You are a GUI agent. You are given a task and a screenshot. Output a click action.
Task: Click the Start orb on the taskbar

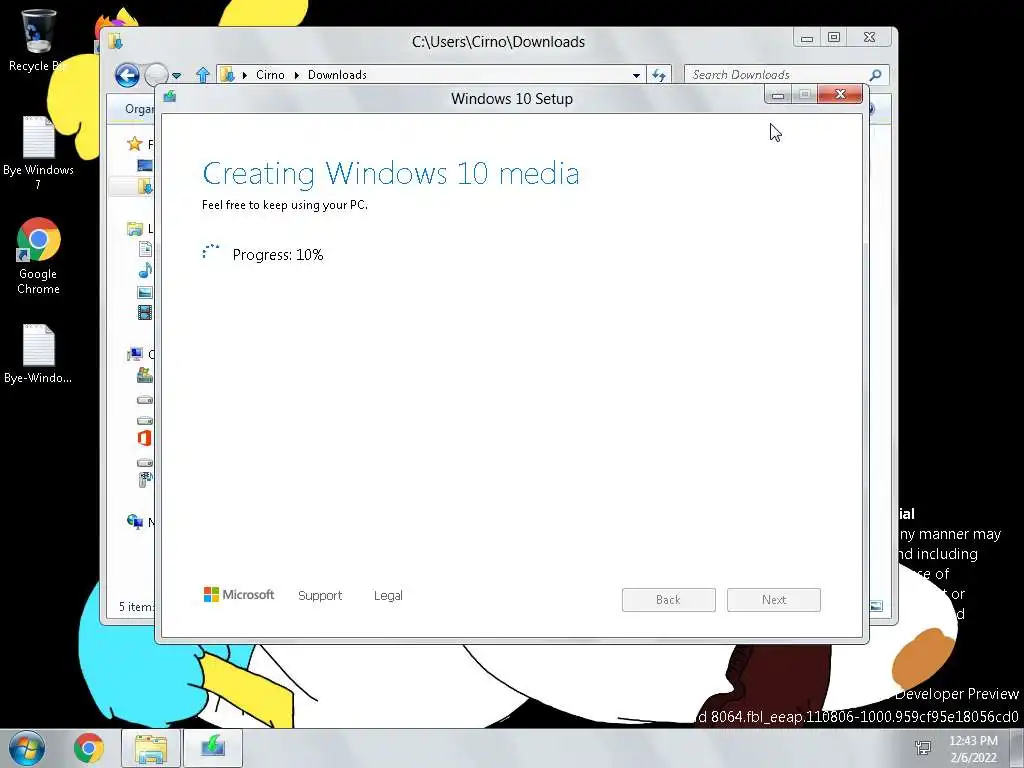click(27, 748)
